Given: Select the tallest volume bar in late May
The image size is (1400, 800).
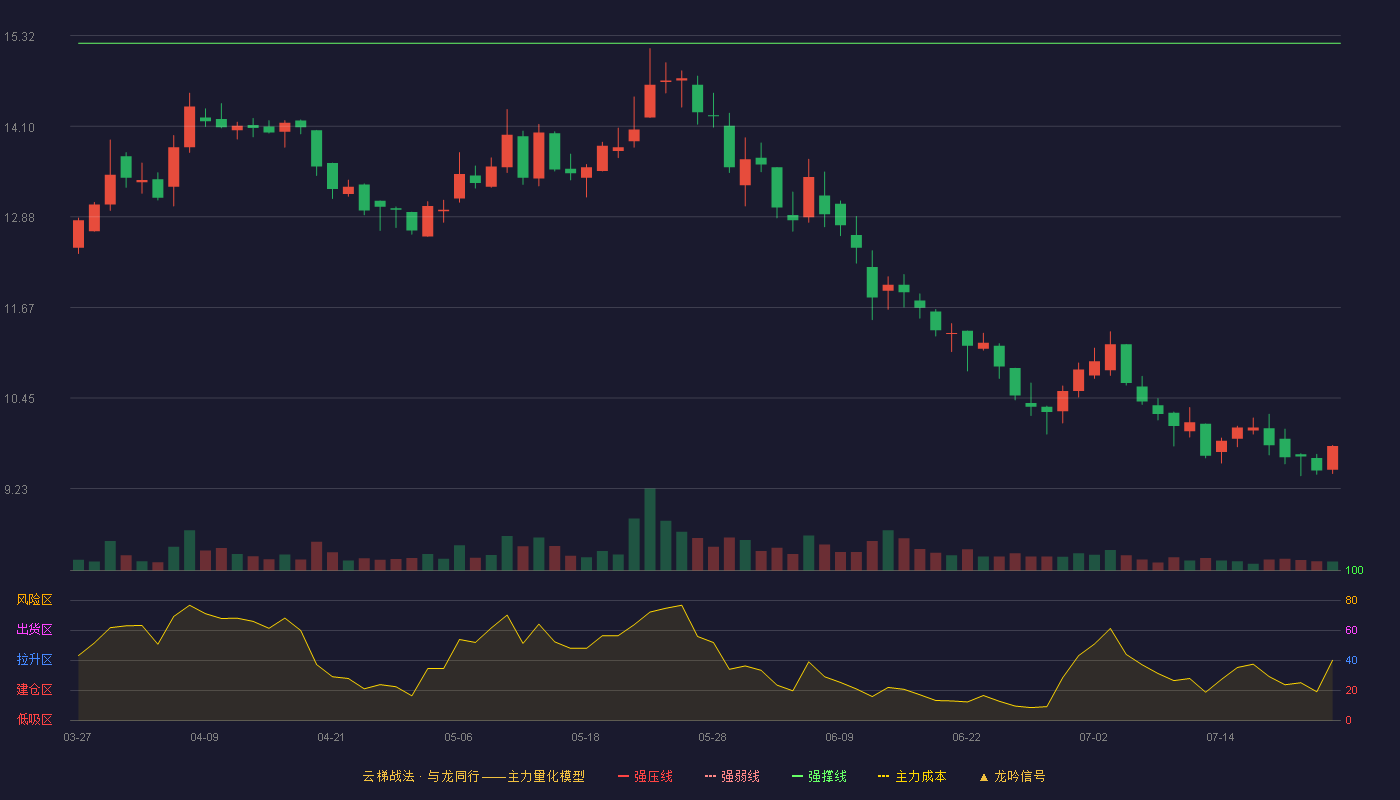Looking at the screenshot, I should (650, 529).
